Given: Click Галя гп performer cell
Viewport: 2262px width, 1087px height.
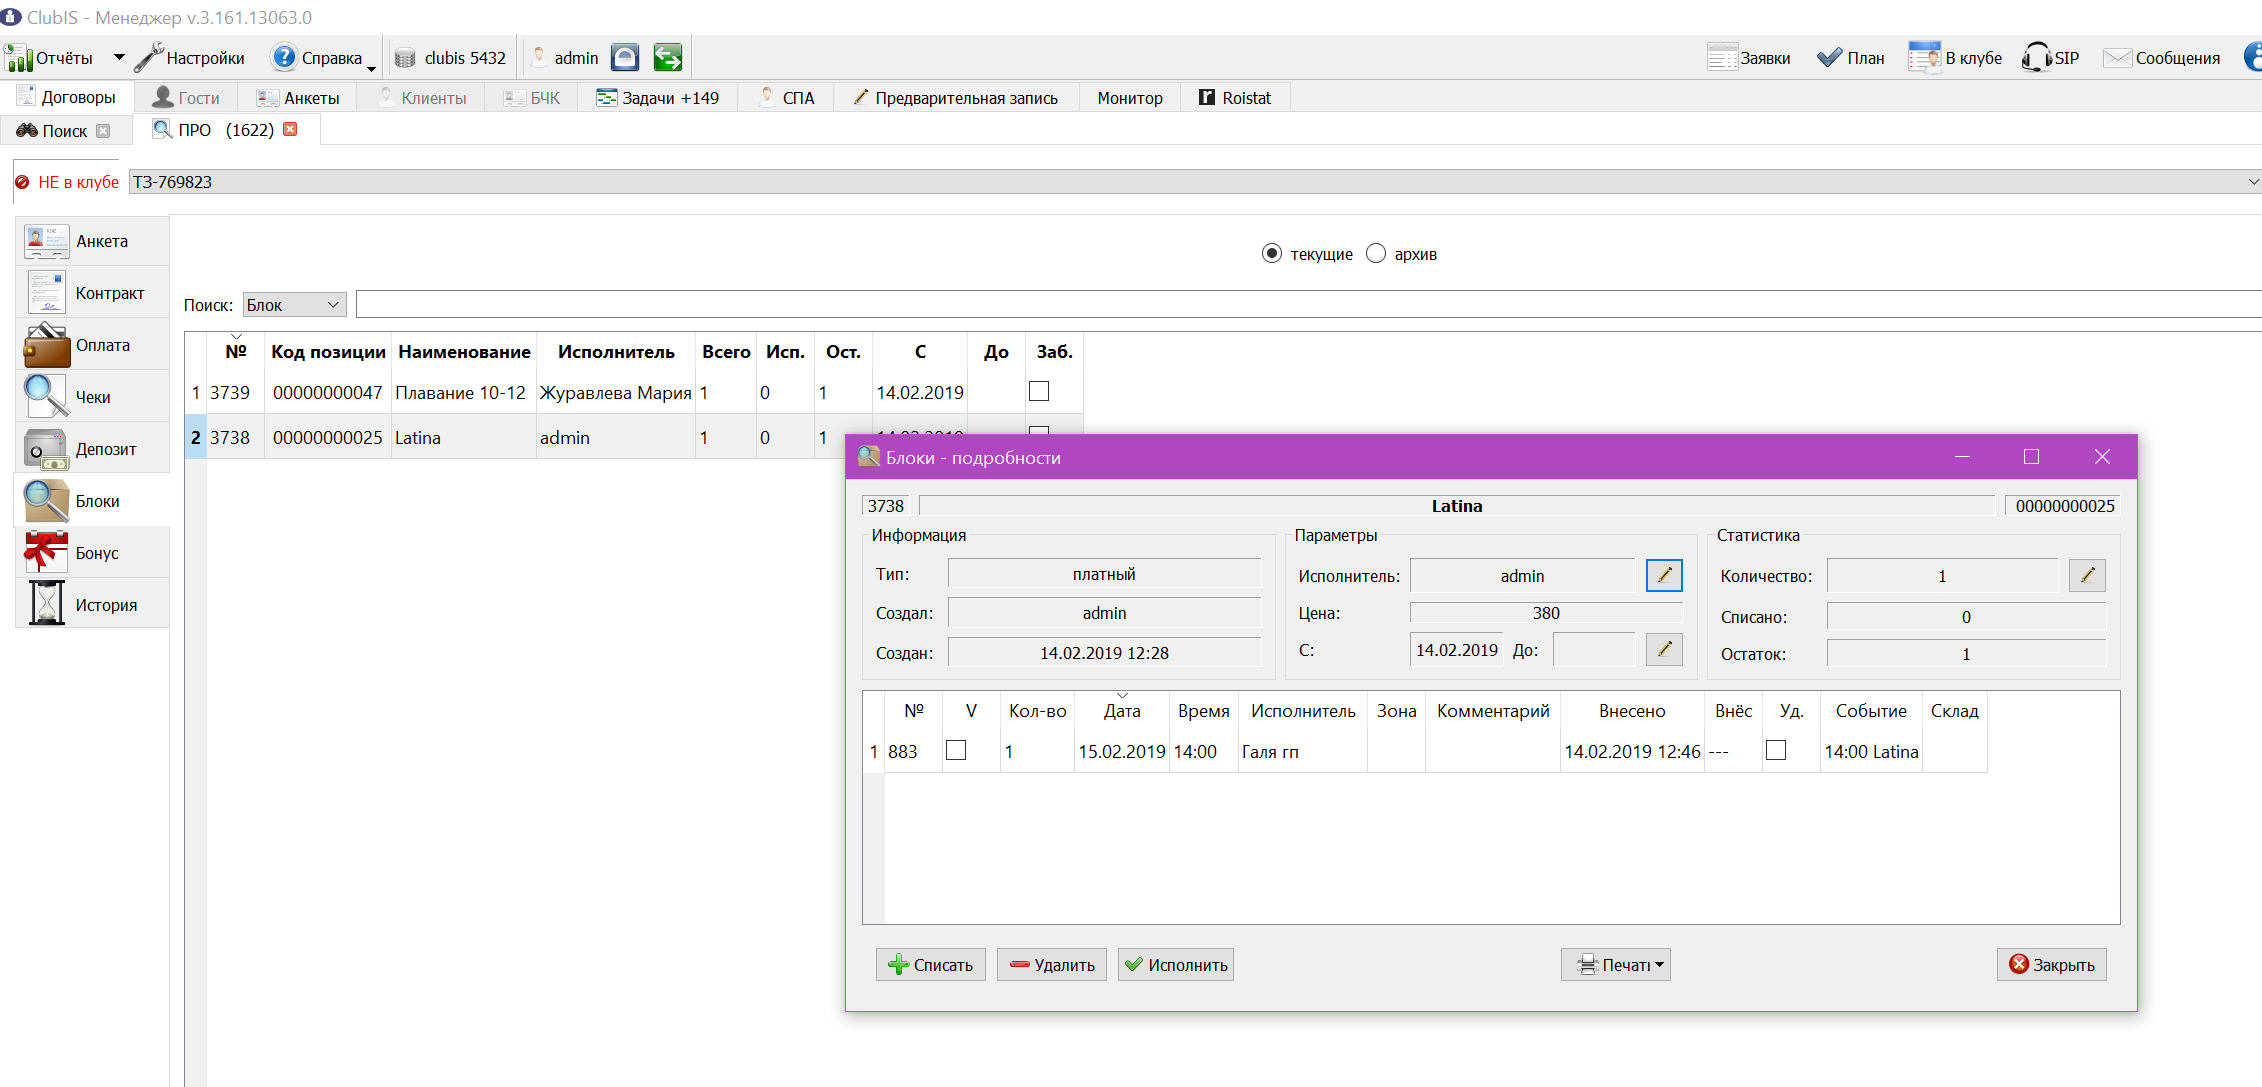Looking at the screenshot, I should pyautogui.click(x=1302, y=751).
